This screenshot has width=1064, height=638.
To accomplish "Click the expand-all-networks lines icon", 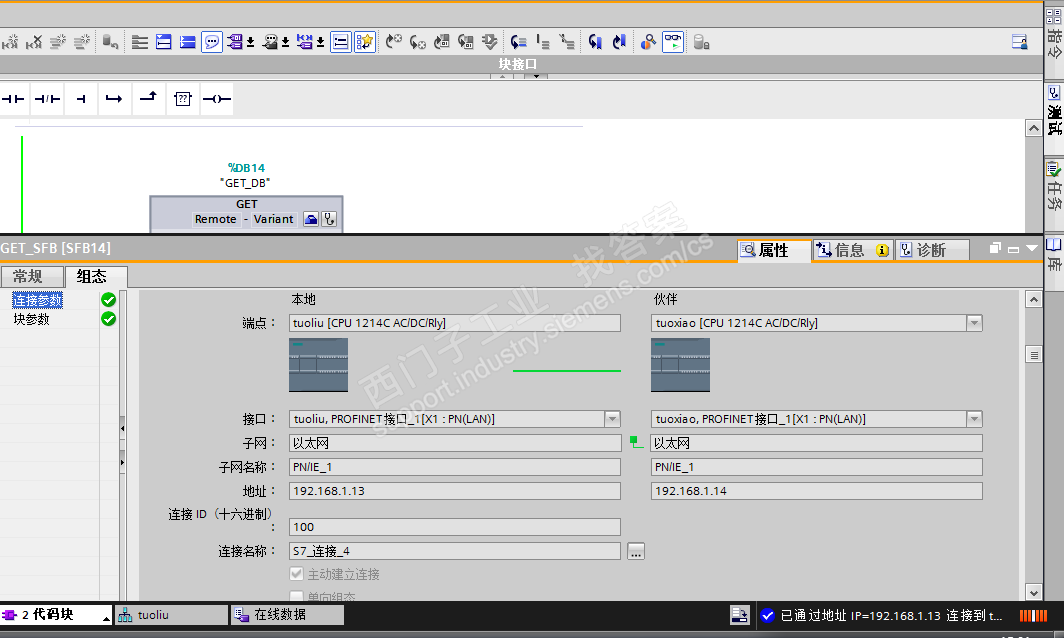I will pos(140,42).
